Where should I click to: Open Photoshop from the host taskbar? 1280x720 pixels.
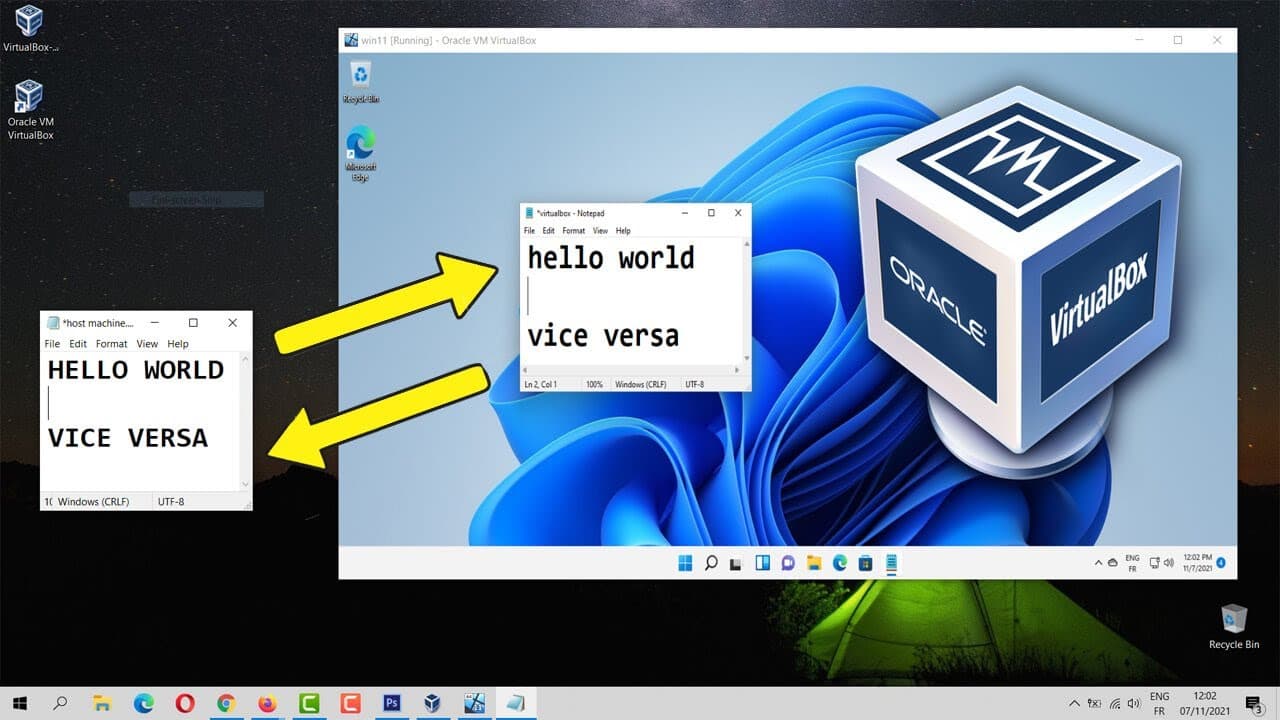[x=391, y=703]
